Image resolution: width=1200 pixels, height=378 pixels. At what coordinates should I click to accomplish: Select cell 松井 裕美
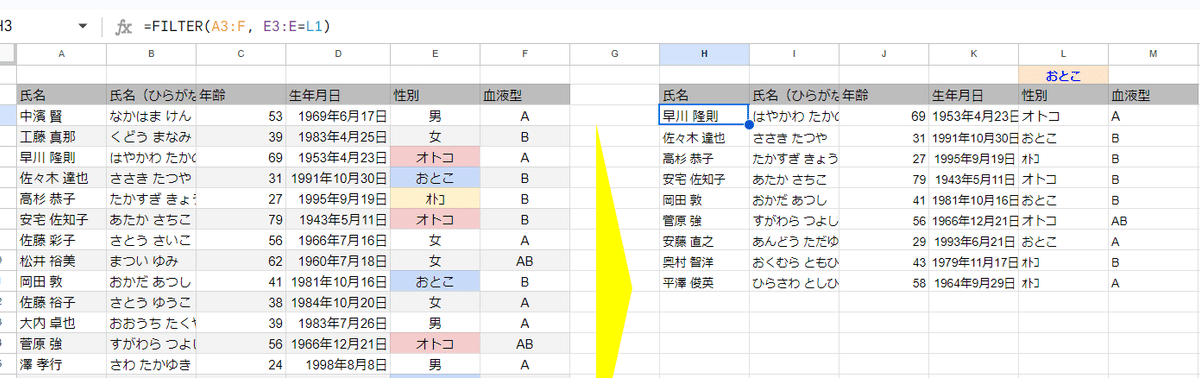[x=62, y=261]
